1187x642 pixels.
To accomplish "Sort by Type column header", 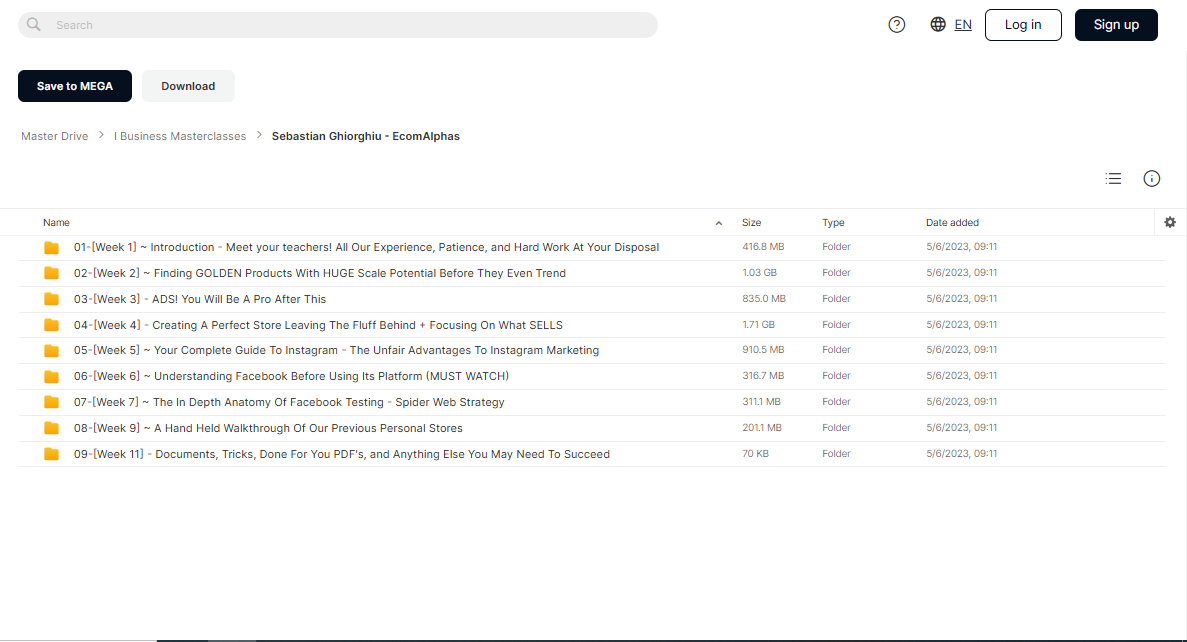I will [x=833, y=223].
